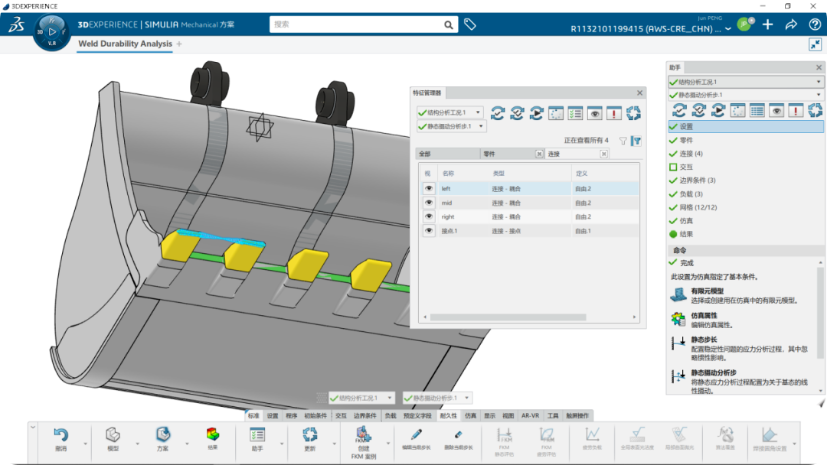Expand the platform name dropdown chevron in top bar
Viewport: 827px width, 466px height.
click(728, 29)
